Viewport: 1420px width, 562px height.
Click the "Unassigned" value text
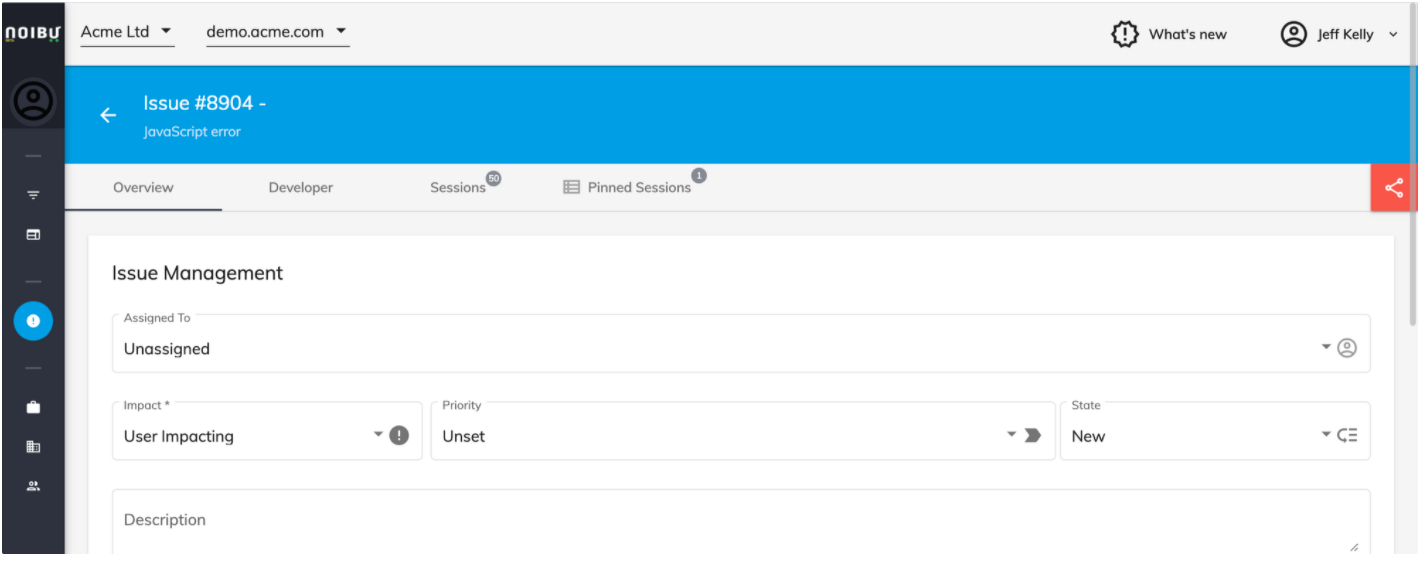(x=167, y=349)
